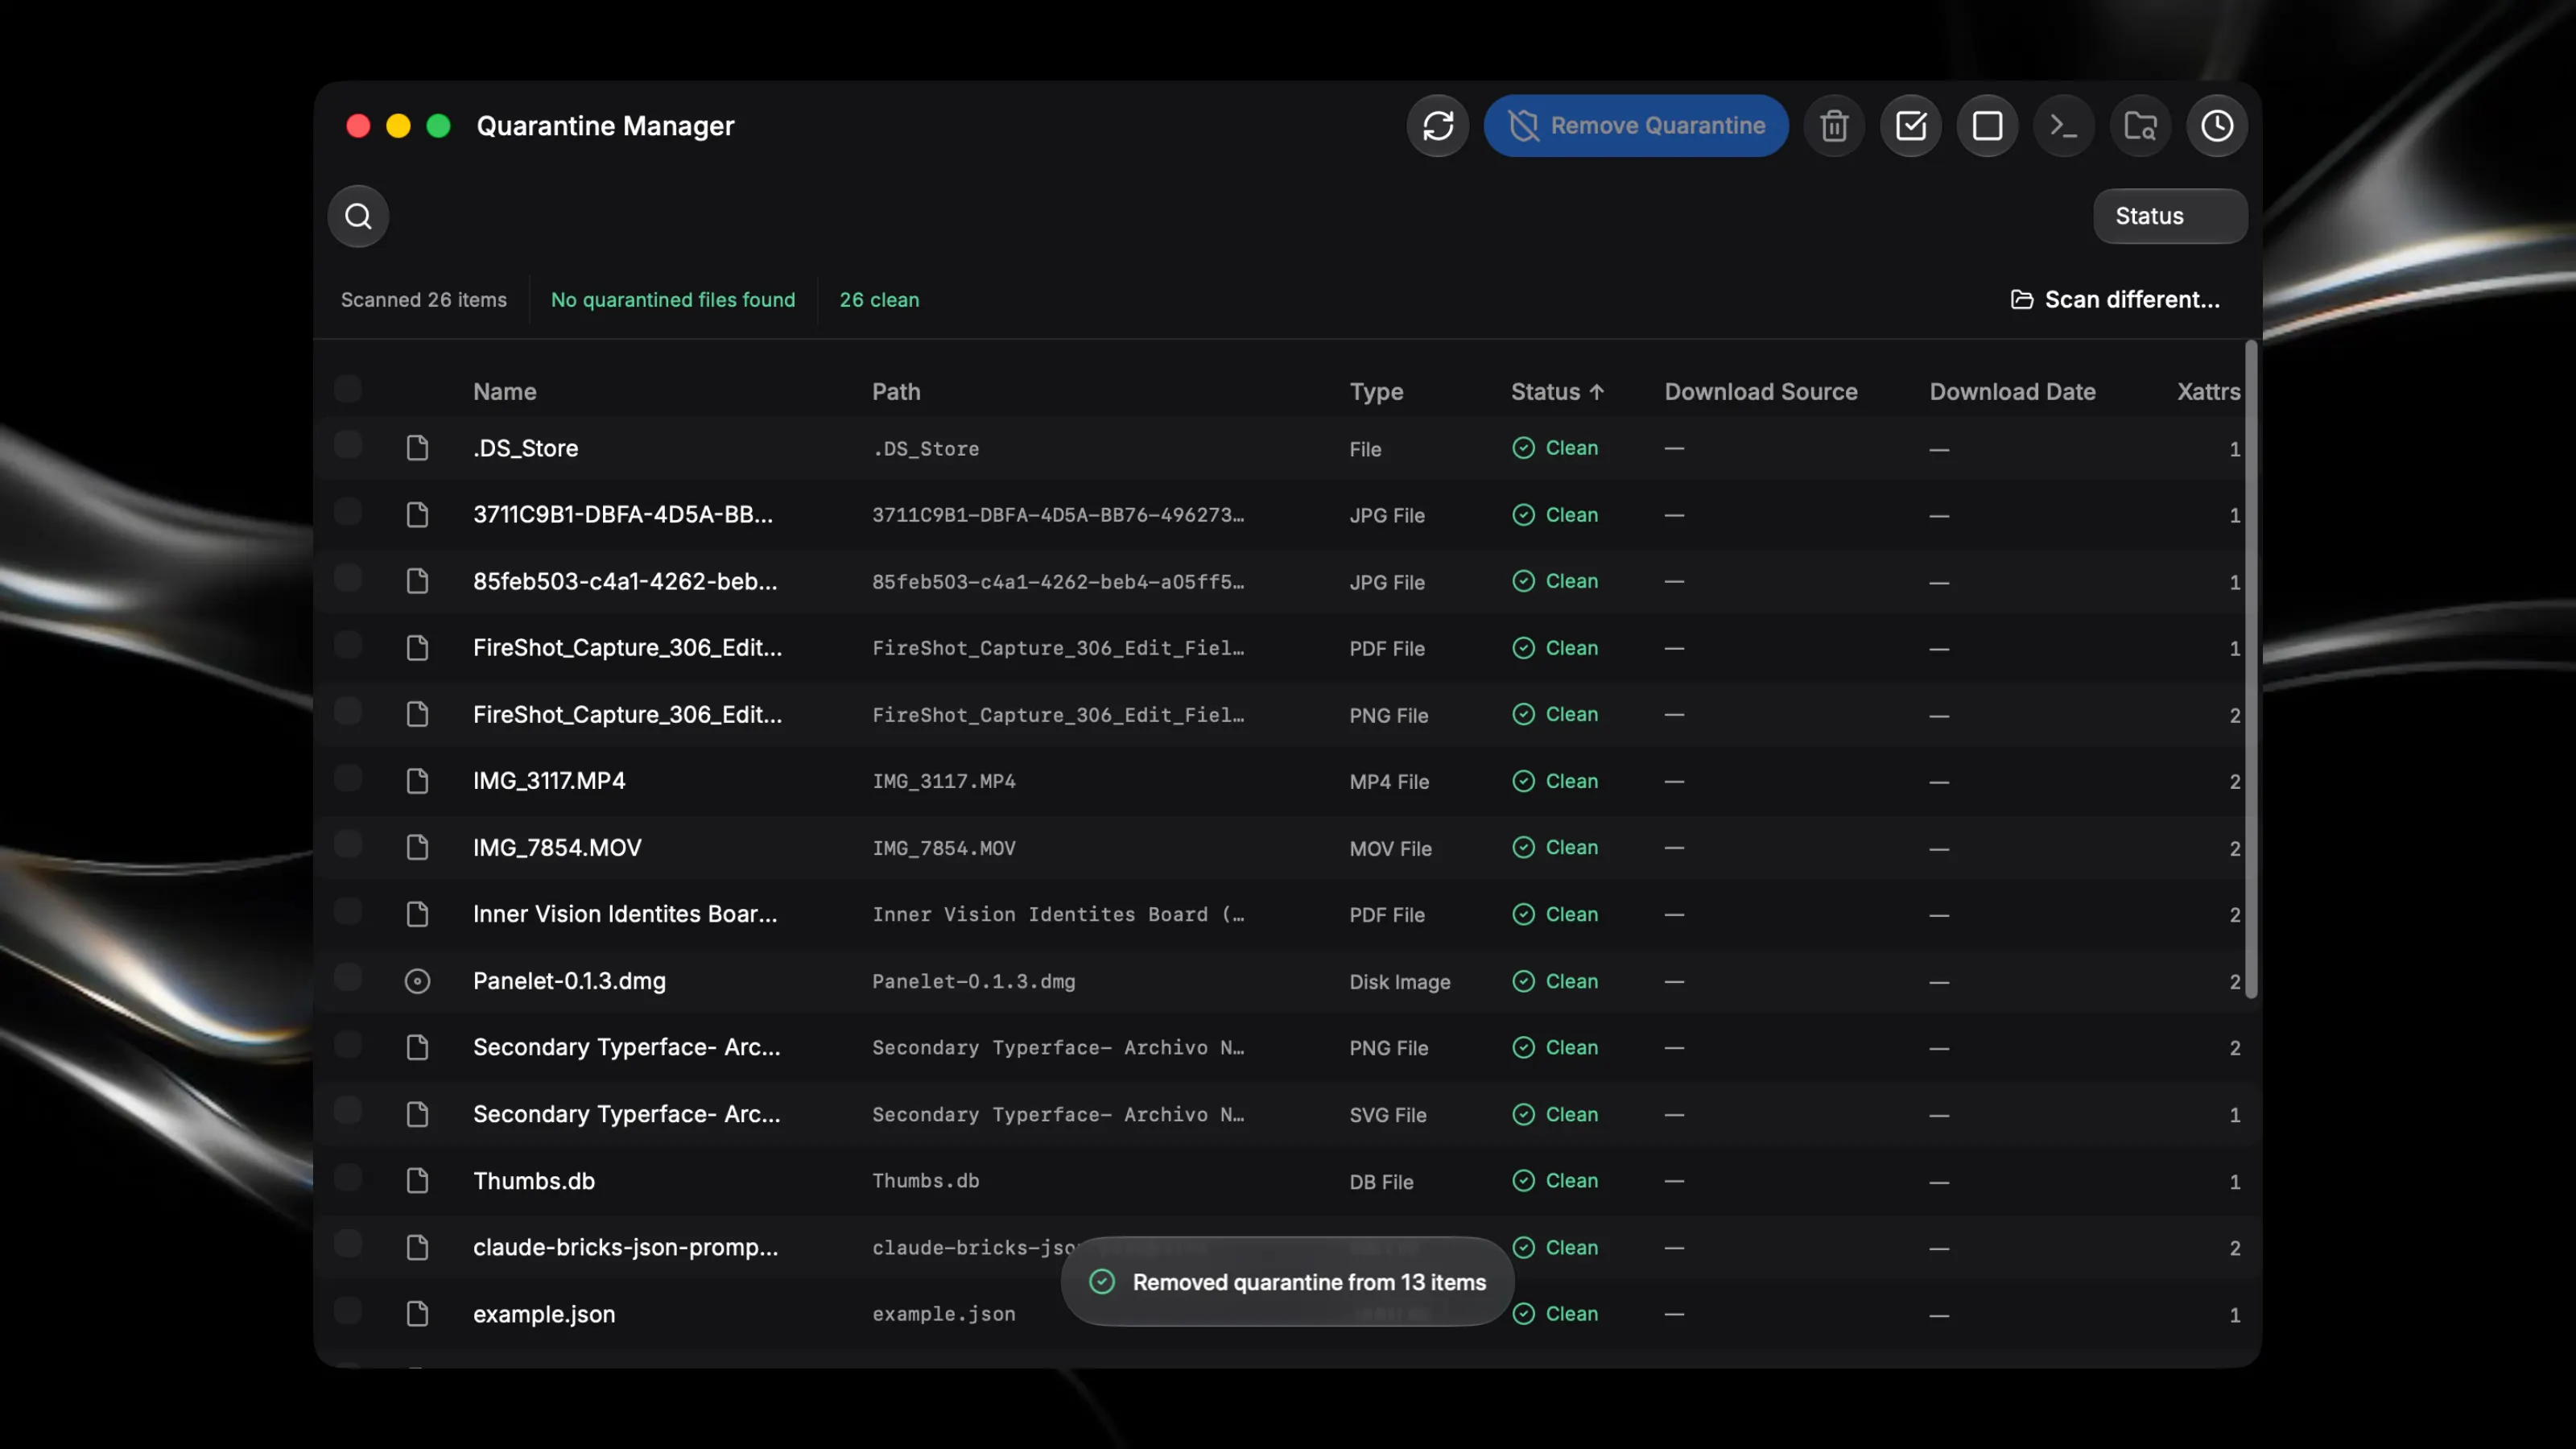Check the Panelet-0.1.3.dmg row checkbox

coord(348,978)
